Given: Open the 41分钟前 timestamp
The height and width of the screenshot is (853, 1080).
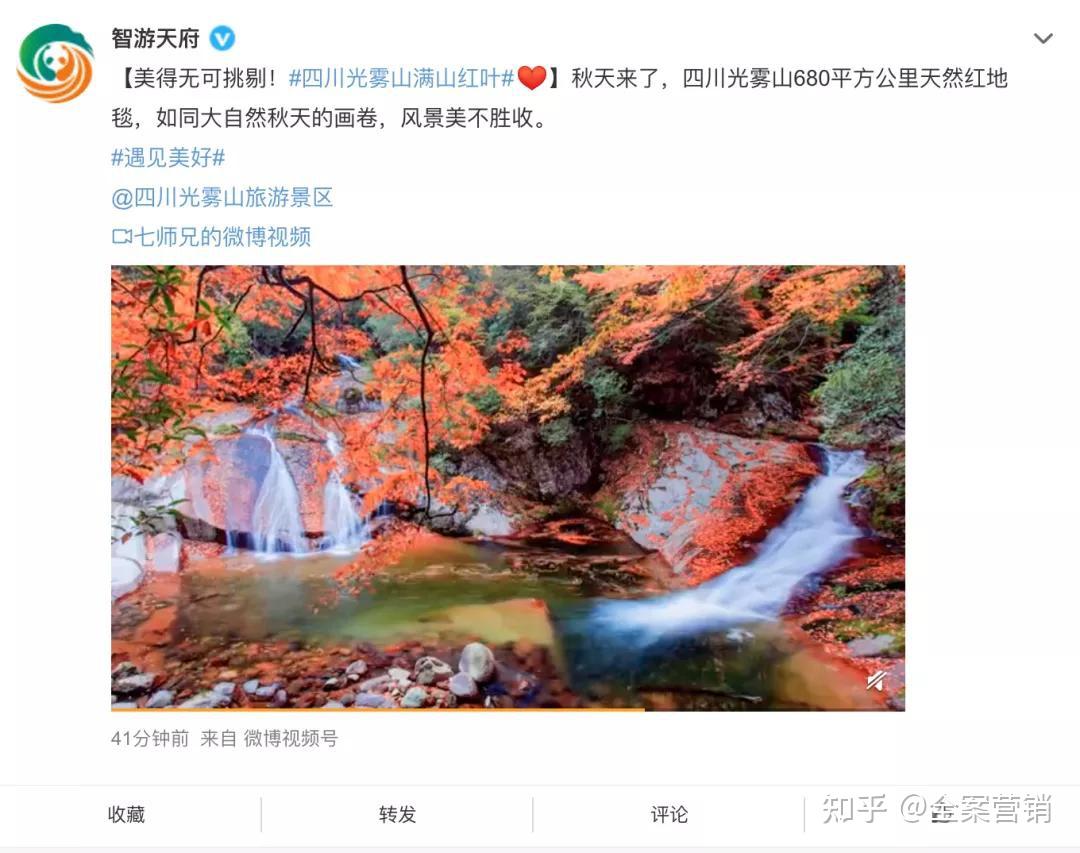Looking at the screenshot, I should click(149, 739).
